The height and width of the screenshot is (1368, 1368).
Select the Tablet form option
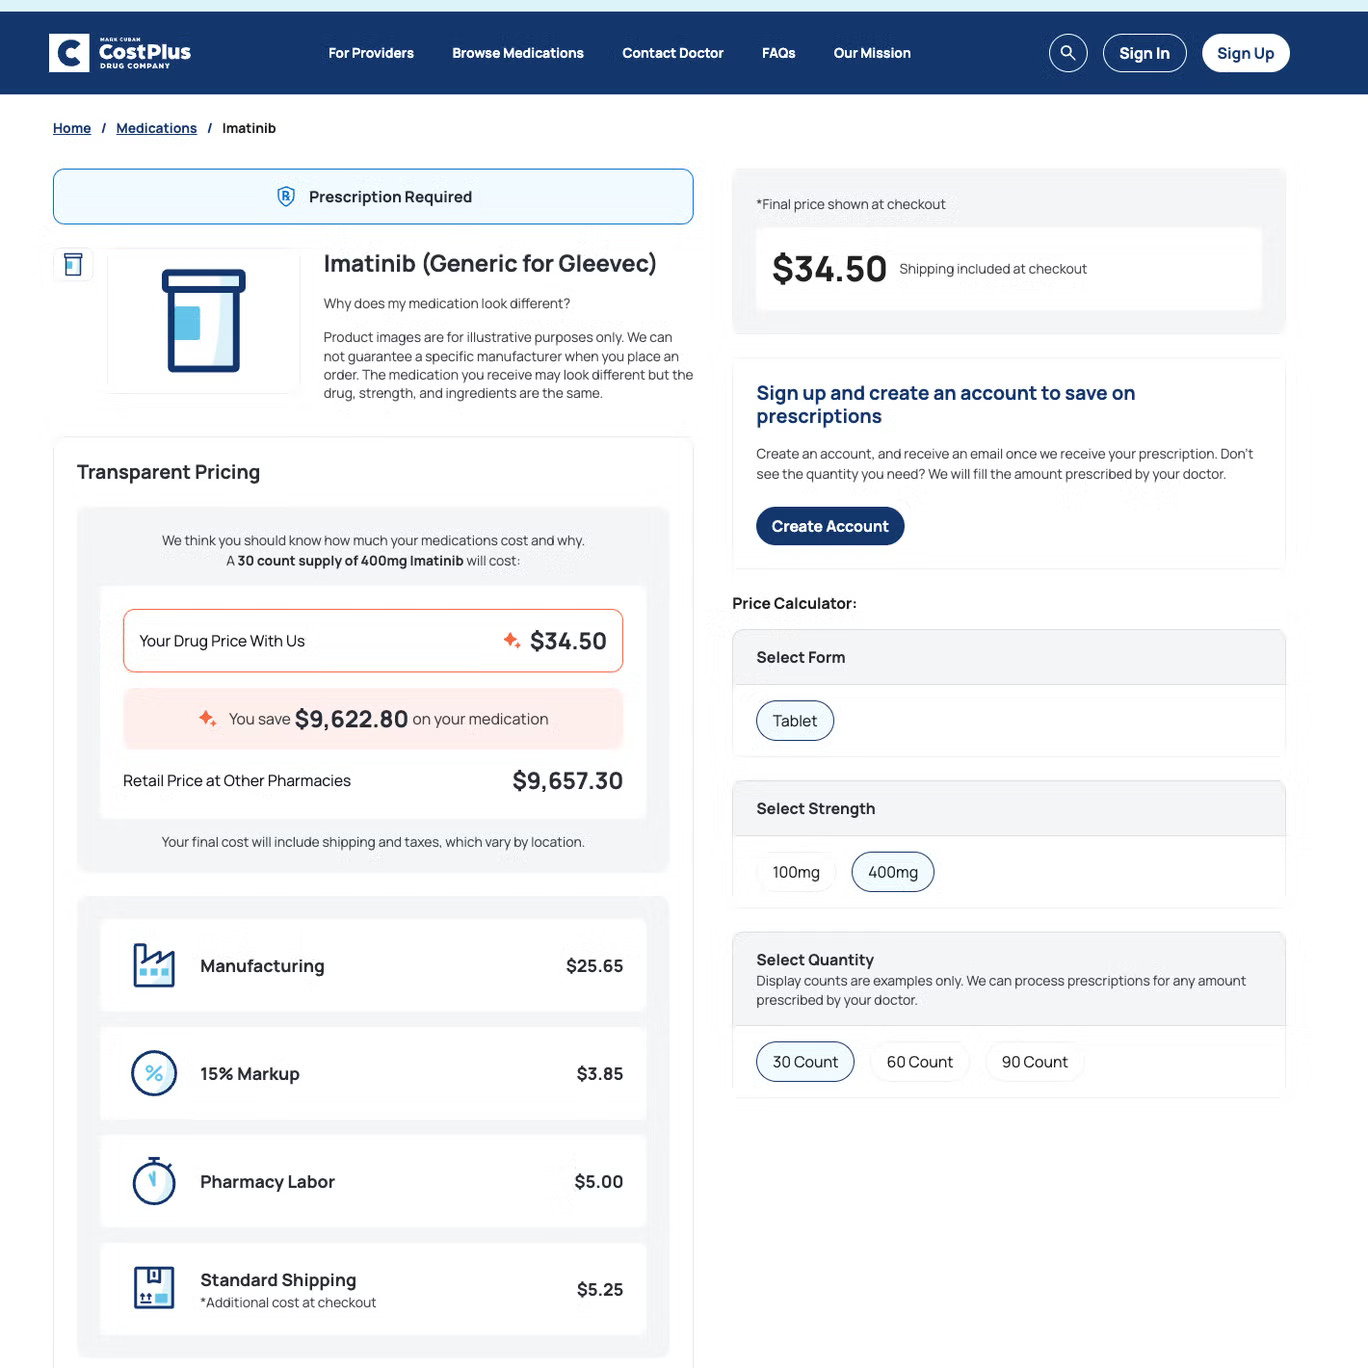tap(795, 721)
